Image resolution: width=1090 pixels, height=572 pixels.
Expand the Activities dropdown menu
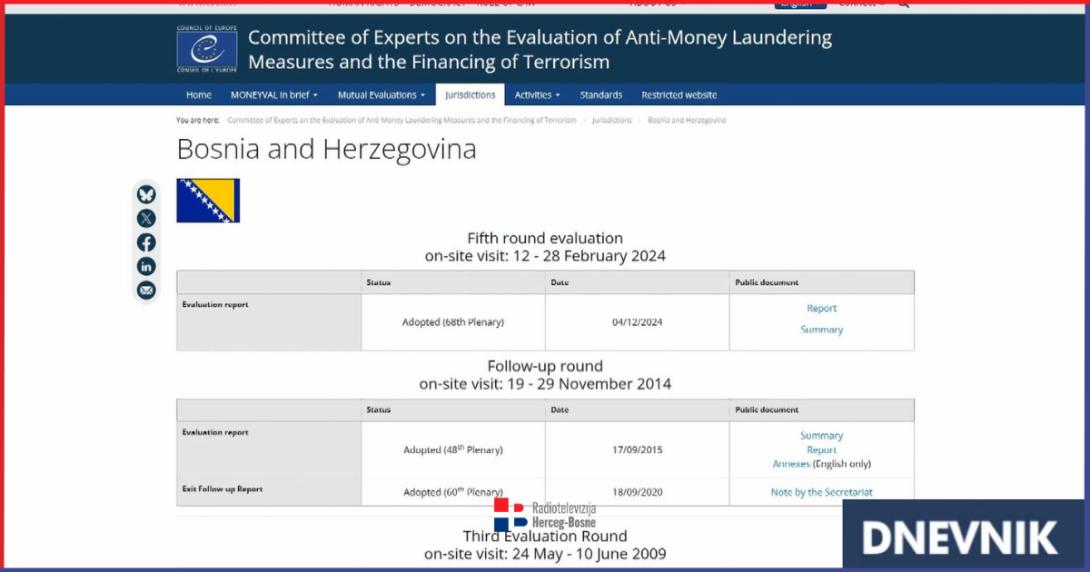click(537, 95)
